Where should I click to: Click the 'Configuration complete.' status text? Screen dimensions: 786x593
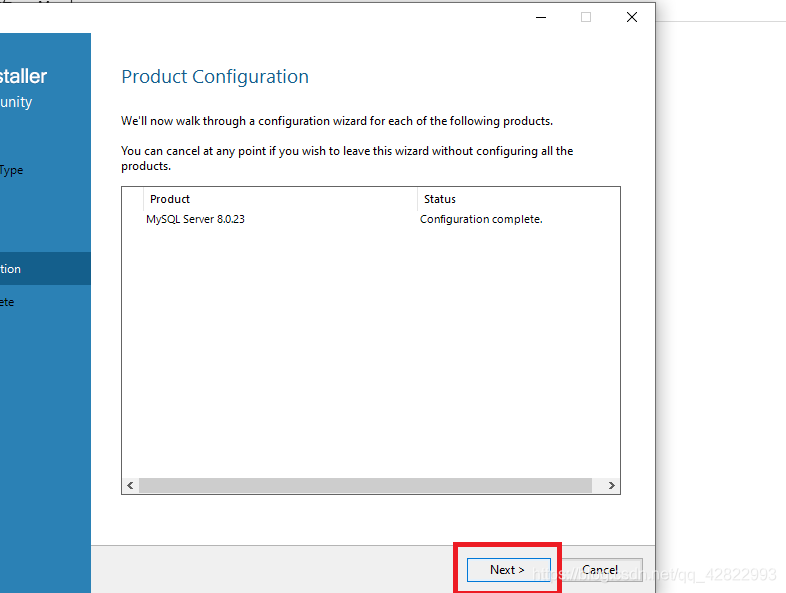click(481, 219)
